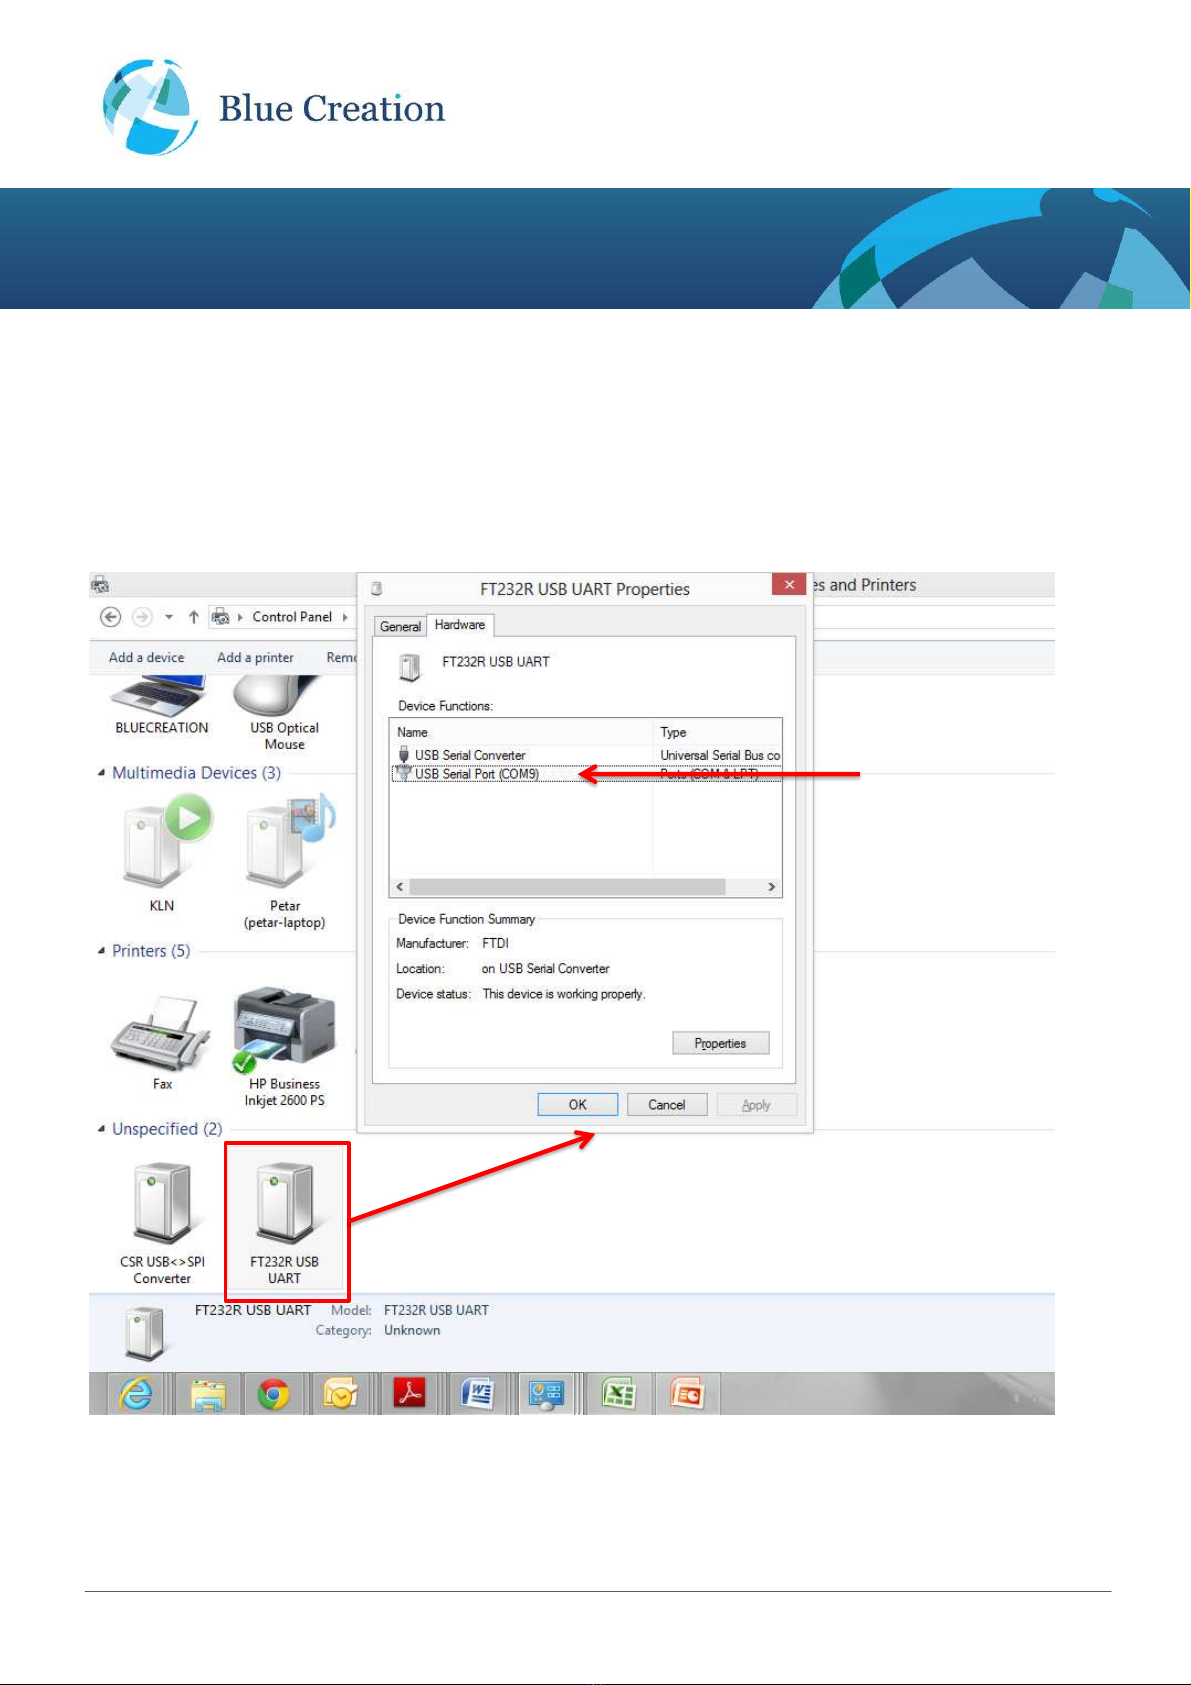Open PowerPoint from the taskbar
The image size is (1191, 1685).
coord(687,1393)
